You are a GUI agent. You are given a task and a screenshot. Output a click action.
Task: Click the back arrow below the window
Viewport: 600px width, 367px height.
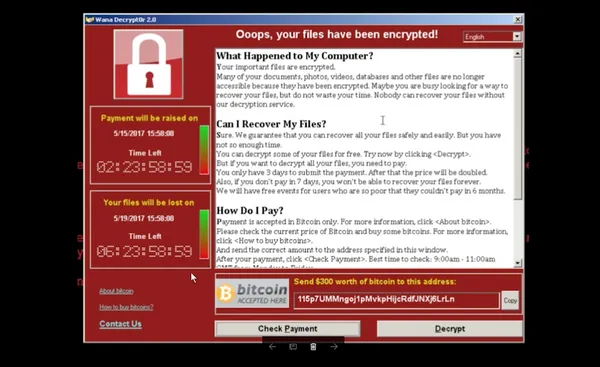click(272, 347)
